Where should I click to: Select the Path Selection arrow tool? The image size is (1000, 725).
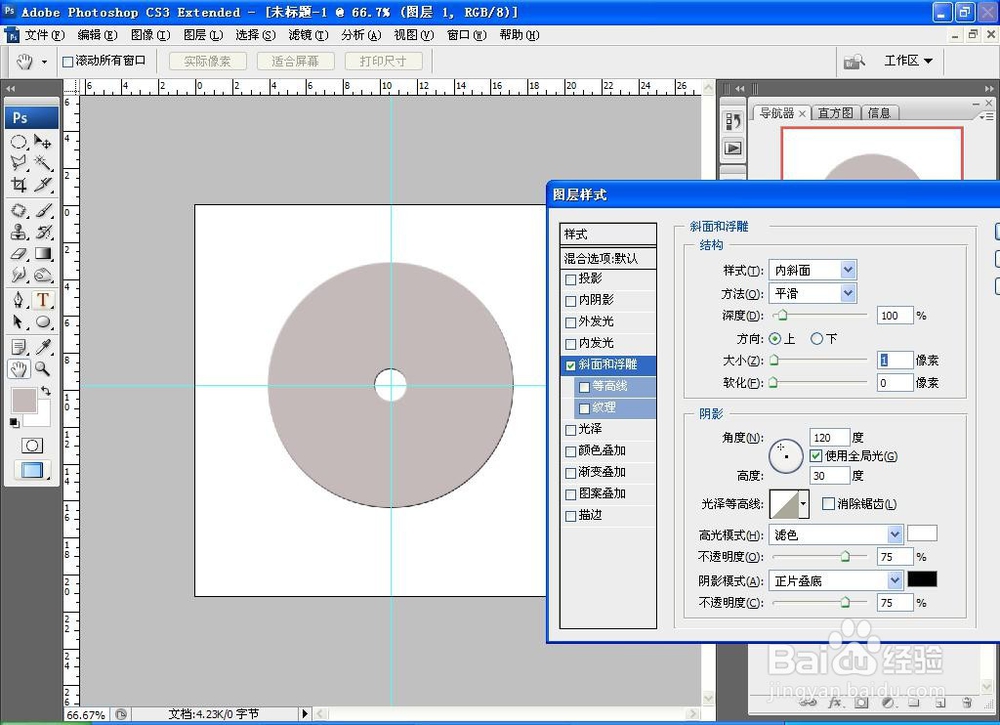(19, 321)
